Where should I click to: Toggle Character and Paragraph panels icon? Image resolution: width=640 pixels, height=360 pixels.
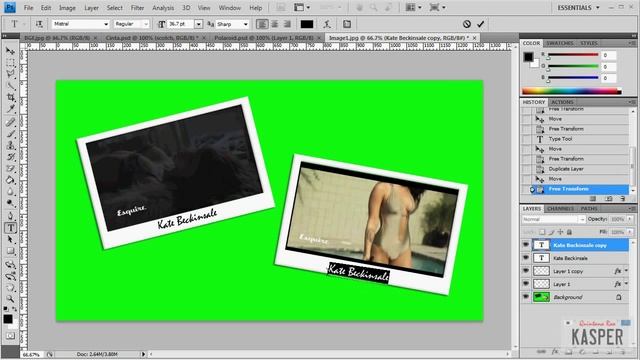point(347,24)
